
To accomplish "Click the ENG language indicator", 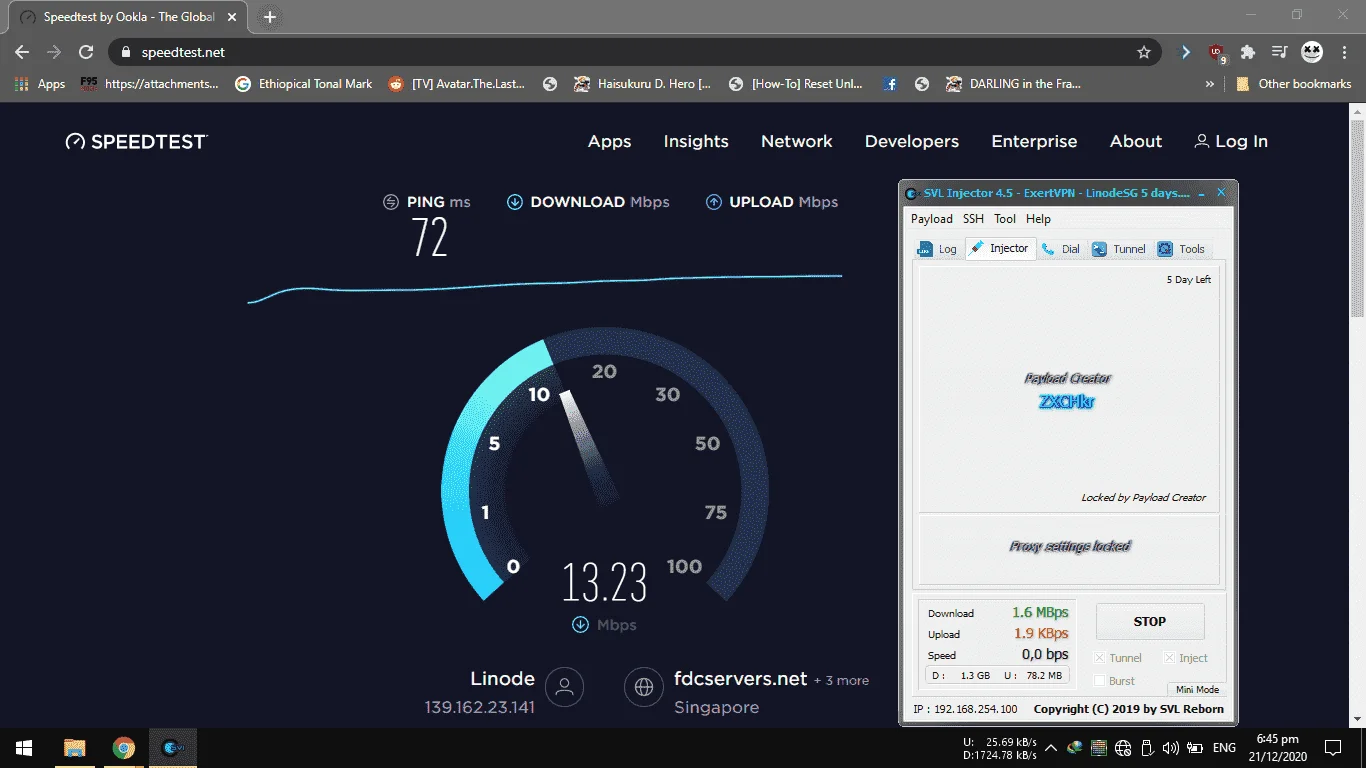I will pos(1224,748).
